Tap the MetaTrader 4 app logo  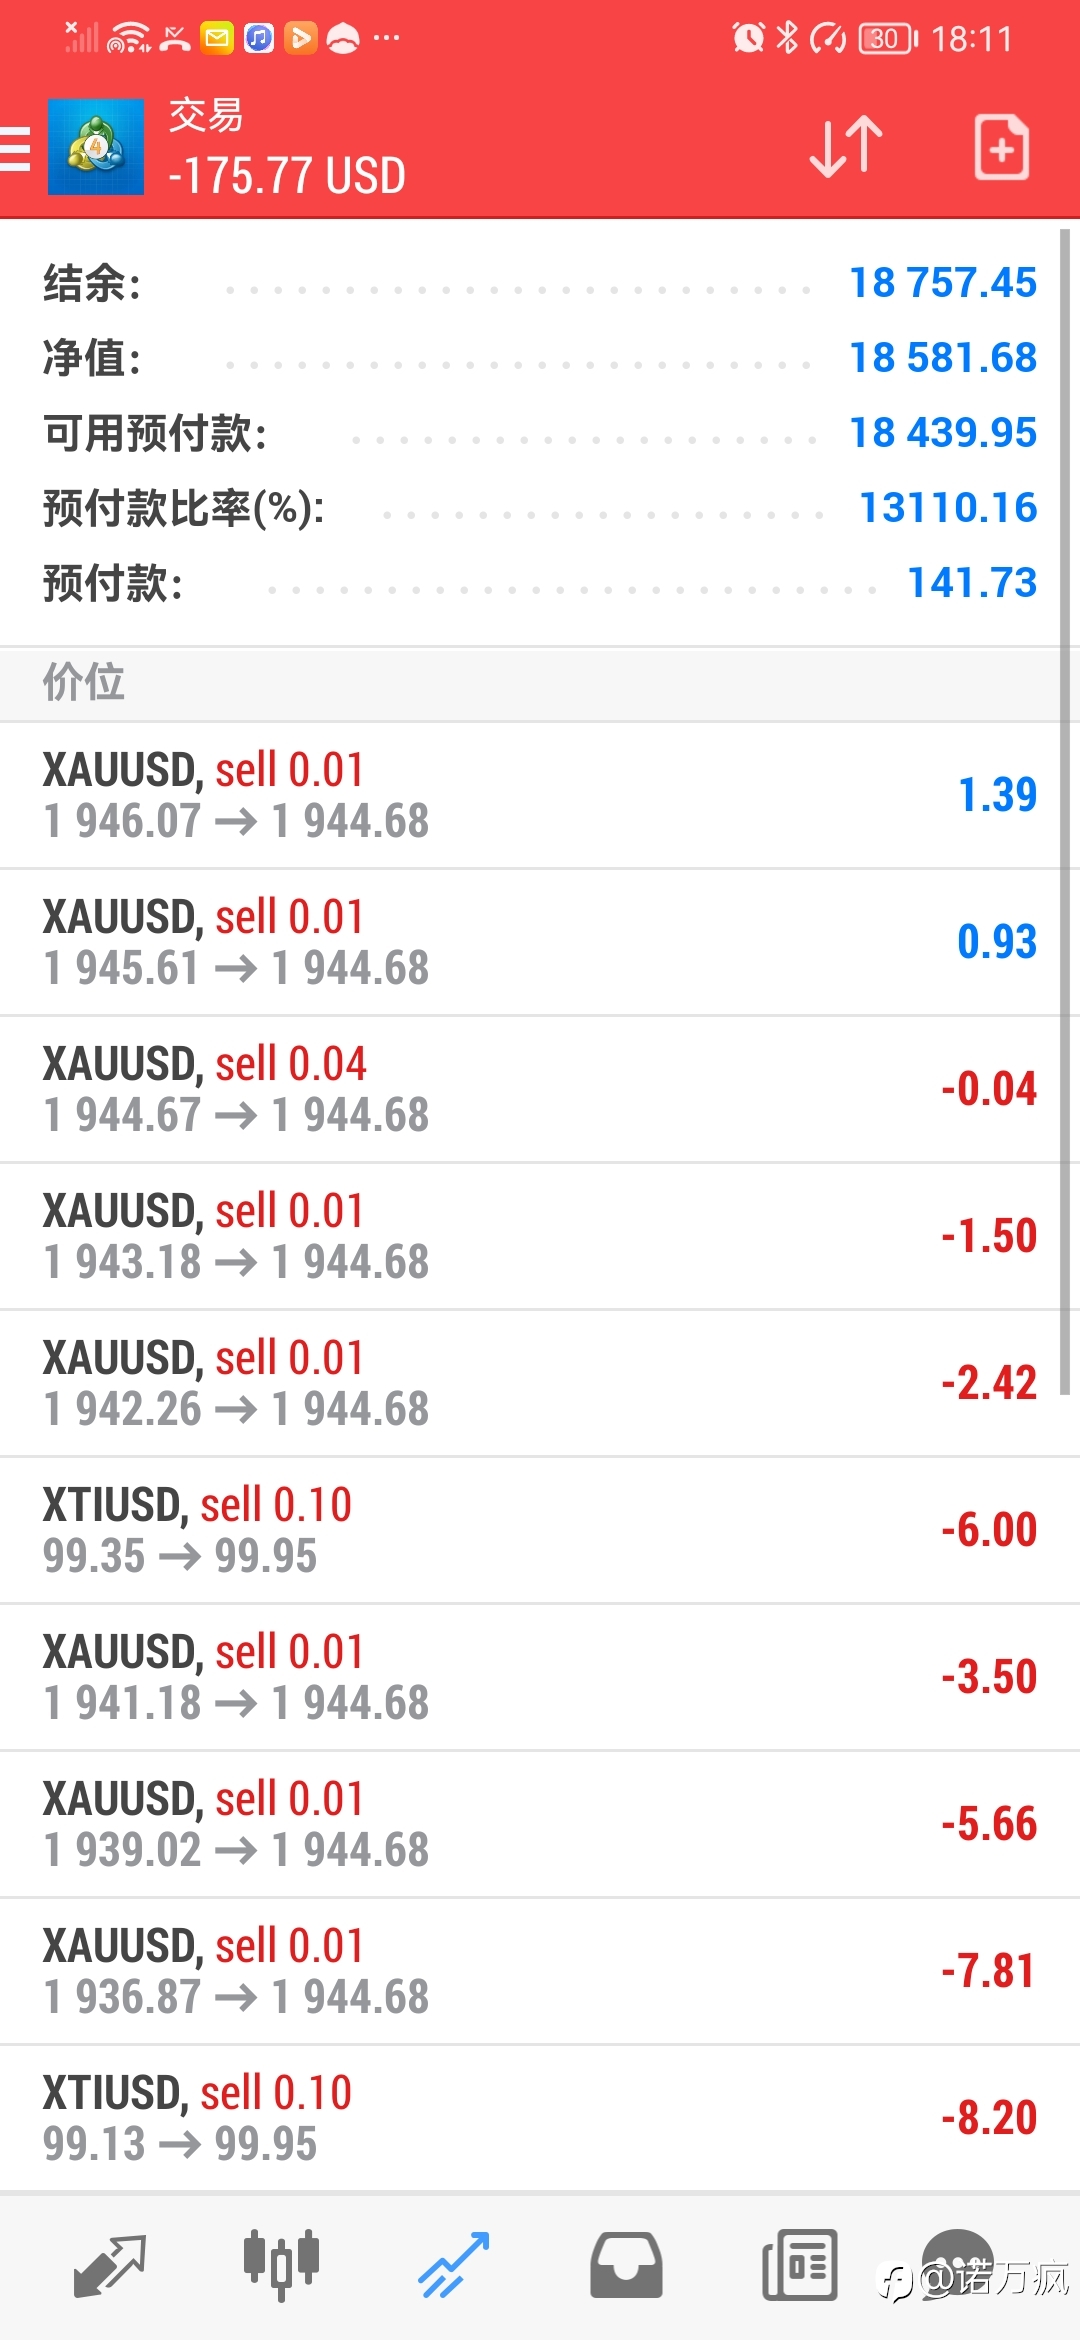point(96,147)
